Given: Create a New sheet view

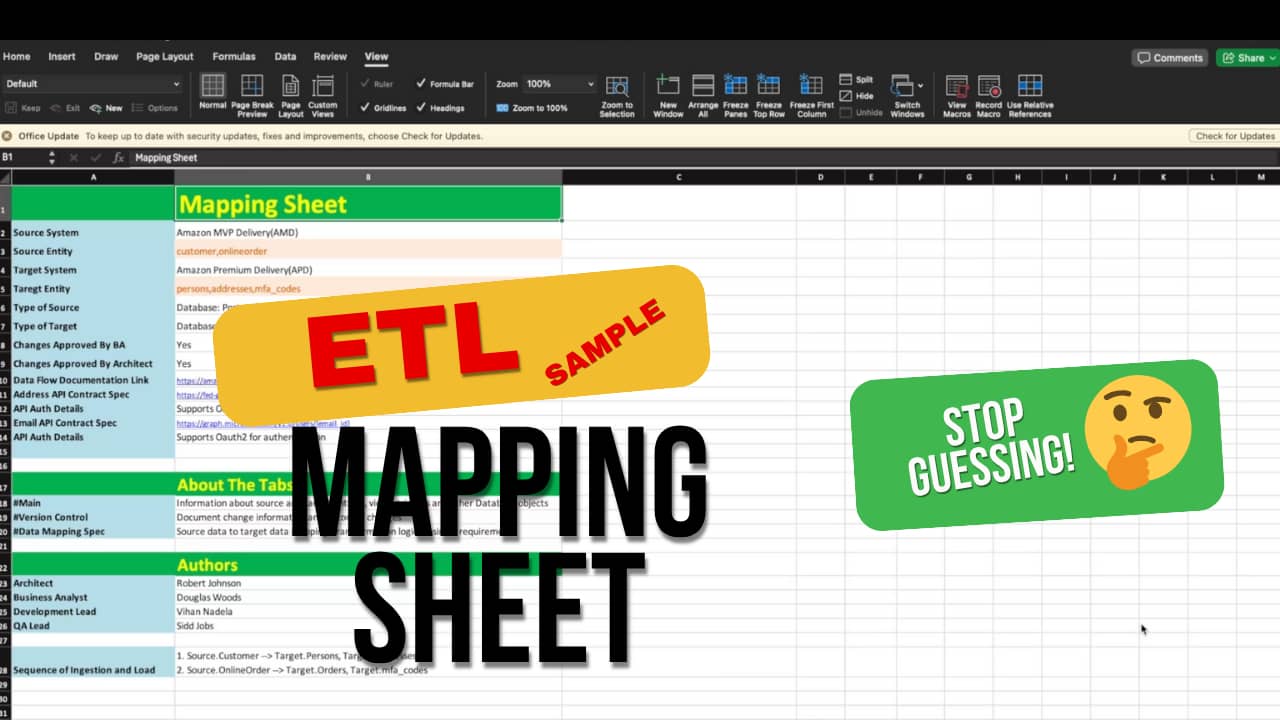Looking at the screenshot, I should click(x=106, y=108).
